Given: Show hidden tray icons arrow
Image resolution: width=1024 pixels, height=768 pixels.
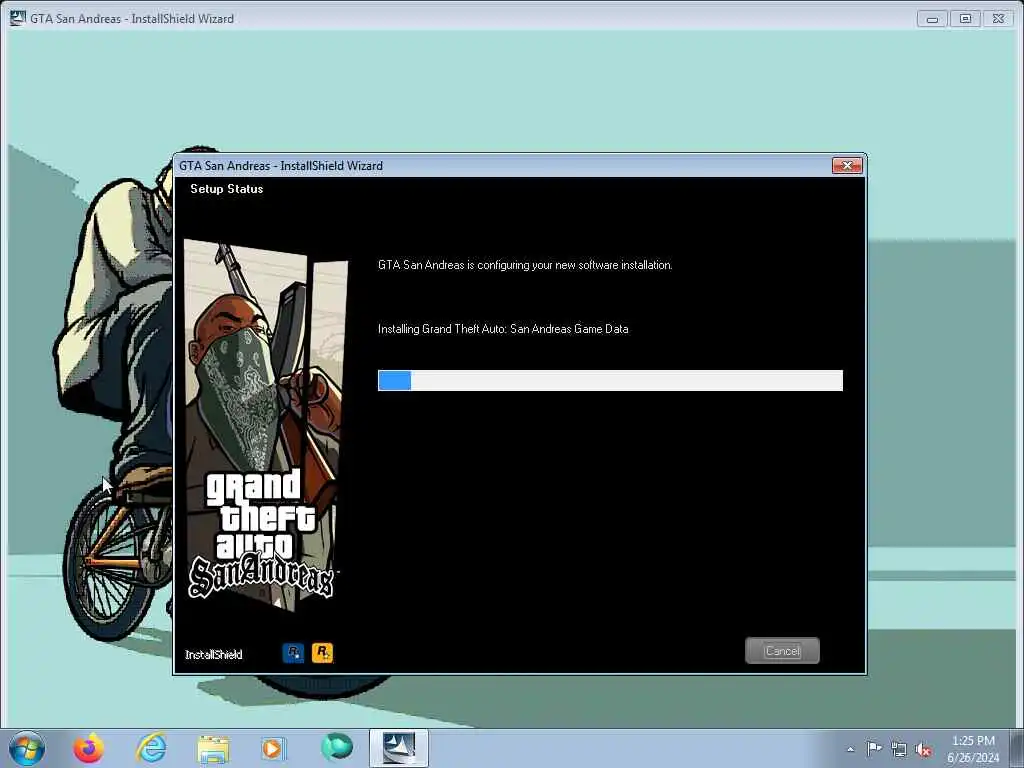Looking at the screenshot, I should click(850, 749).
